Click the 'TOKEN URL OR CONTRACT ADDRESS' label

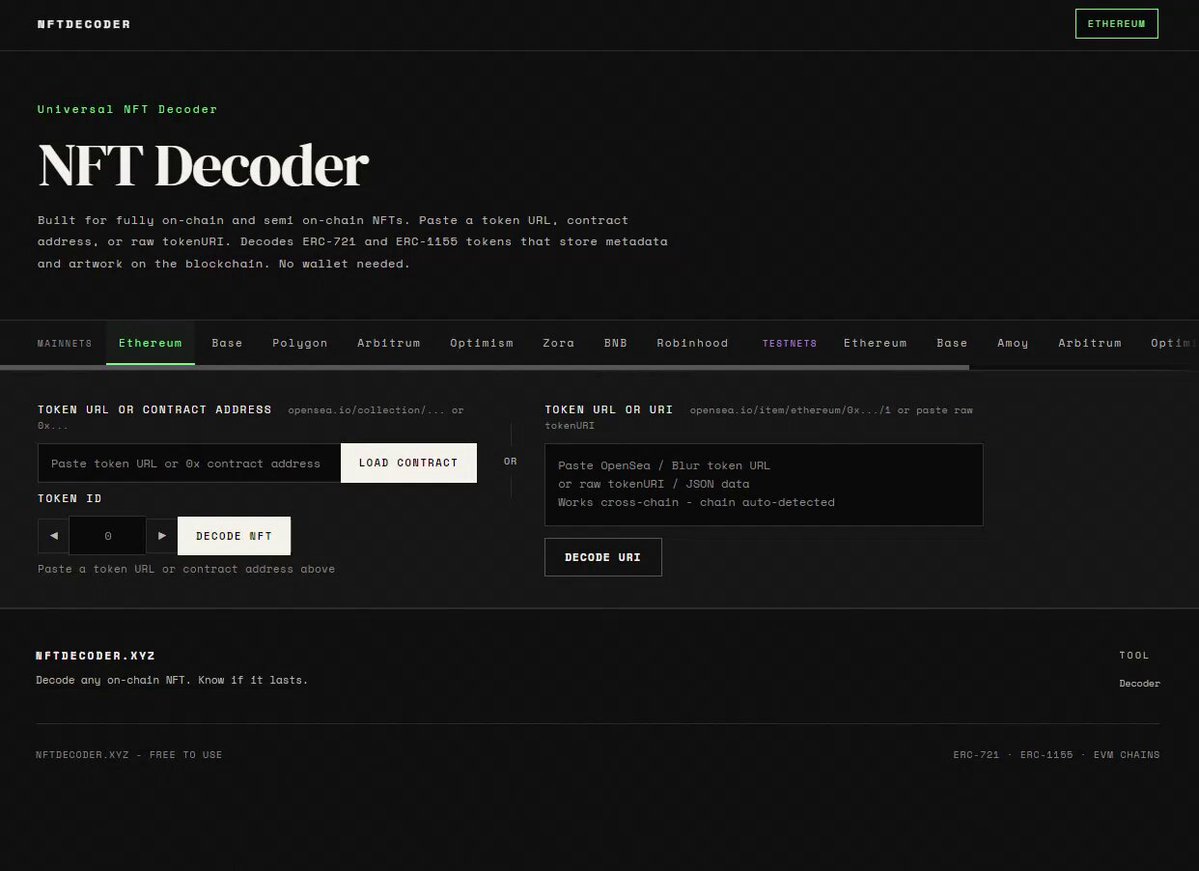point(154,409)
